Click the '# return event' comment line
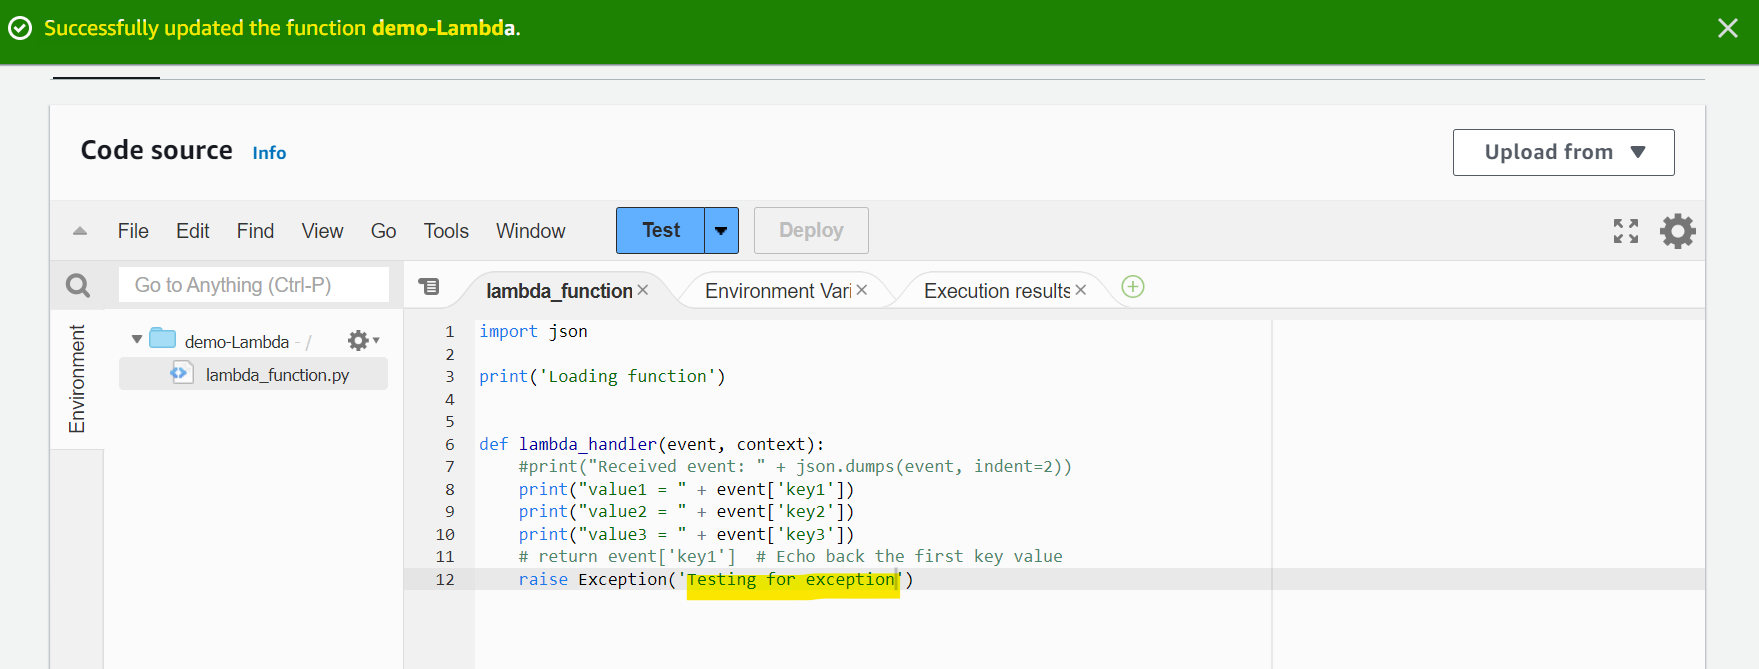 click(x=790, y=556)
